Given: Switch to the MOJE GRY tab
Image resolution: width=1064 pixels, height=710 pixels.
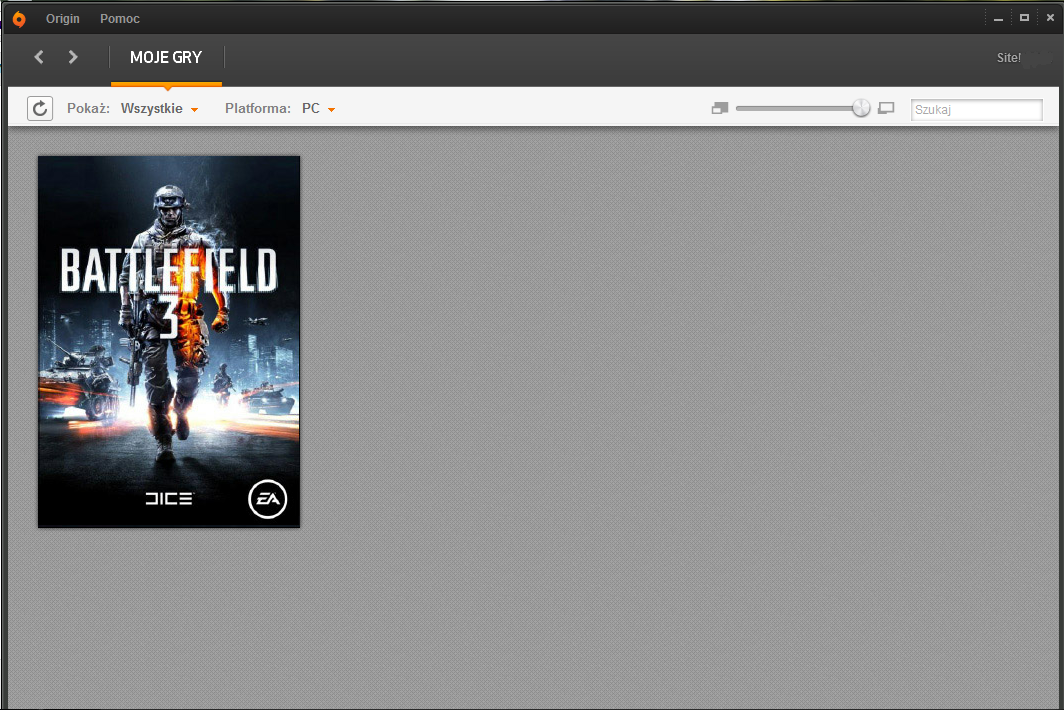Looking at the screenshot, I should (166, 58).
